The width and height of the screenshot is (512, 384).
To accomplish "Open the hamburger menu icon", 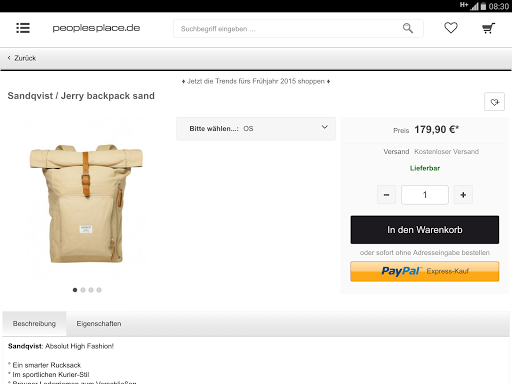I will [x=23, y=28].
